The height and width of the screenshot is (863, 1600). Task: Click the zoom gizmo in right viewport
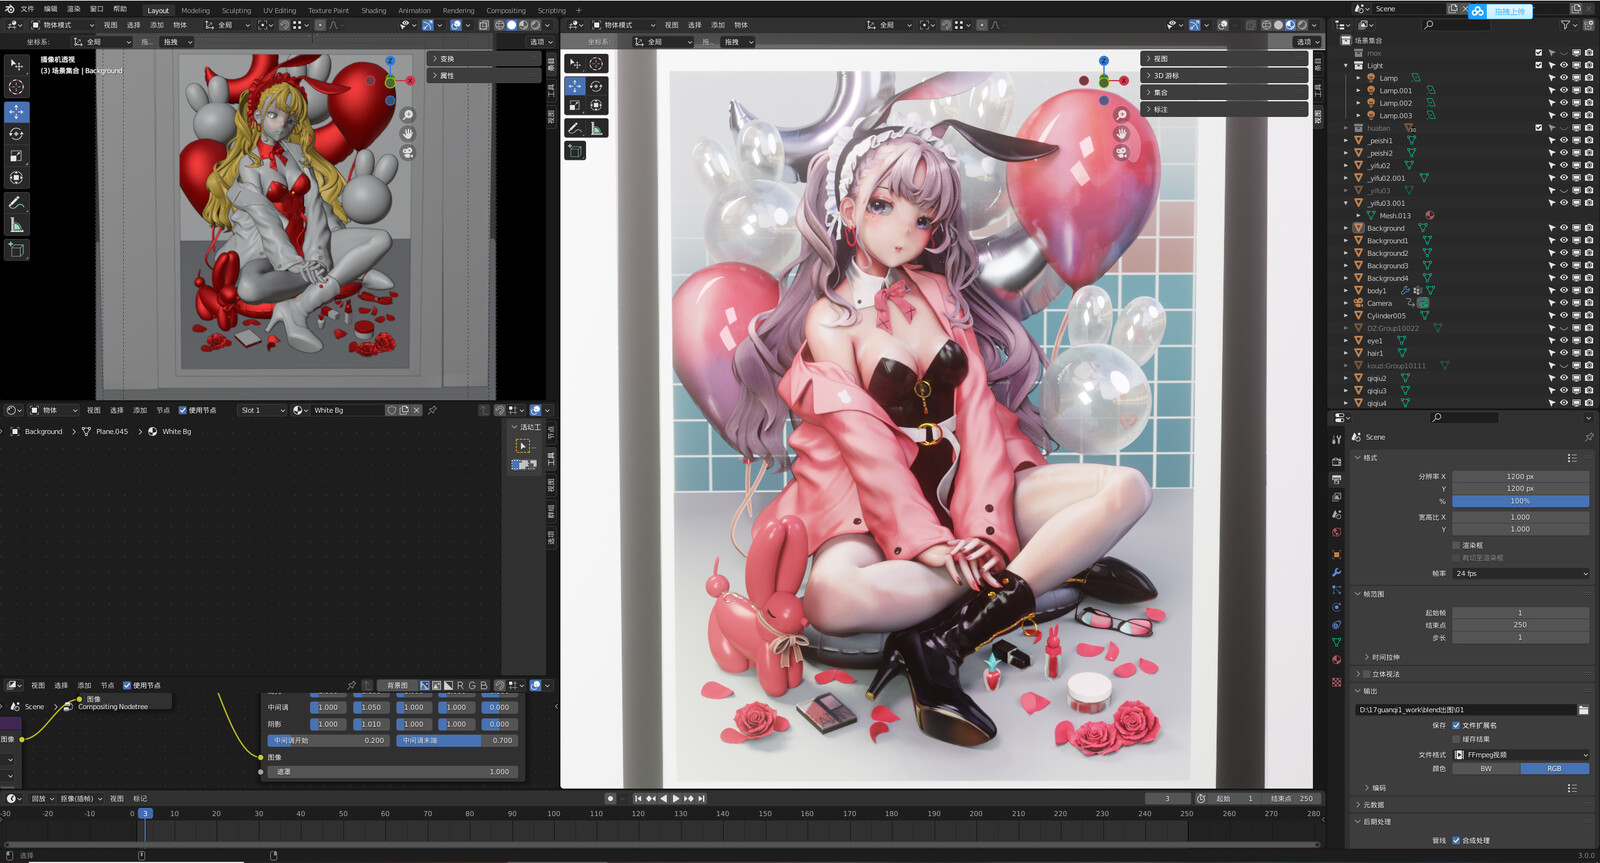pyautogui.click(x=1121, y=115)
